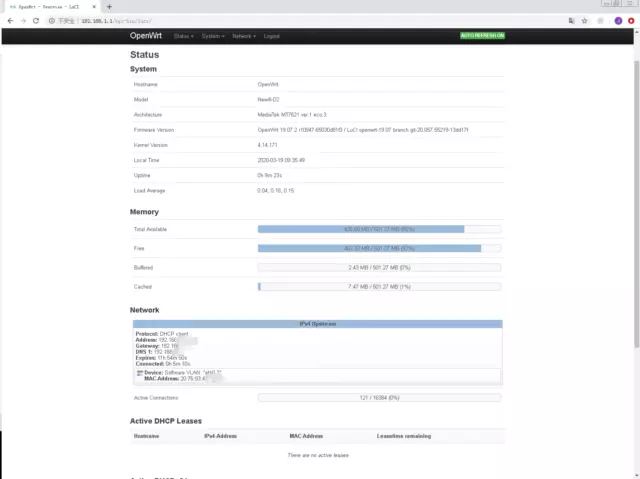Click the Expires value in Network box
The height and width of the screenshot is (479, 640).
(172, 358)
